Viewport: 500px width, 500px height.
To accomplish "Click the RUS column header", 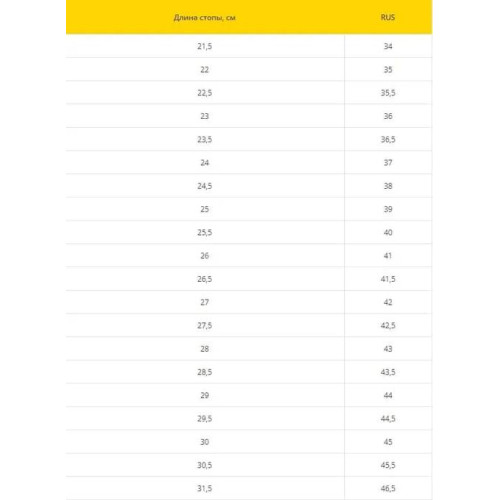I will click(x=388, y=17).
